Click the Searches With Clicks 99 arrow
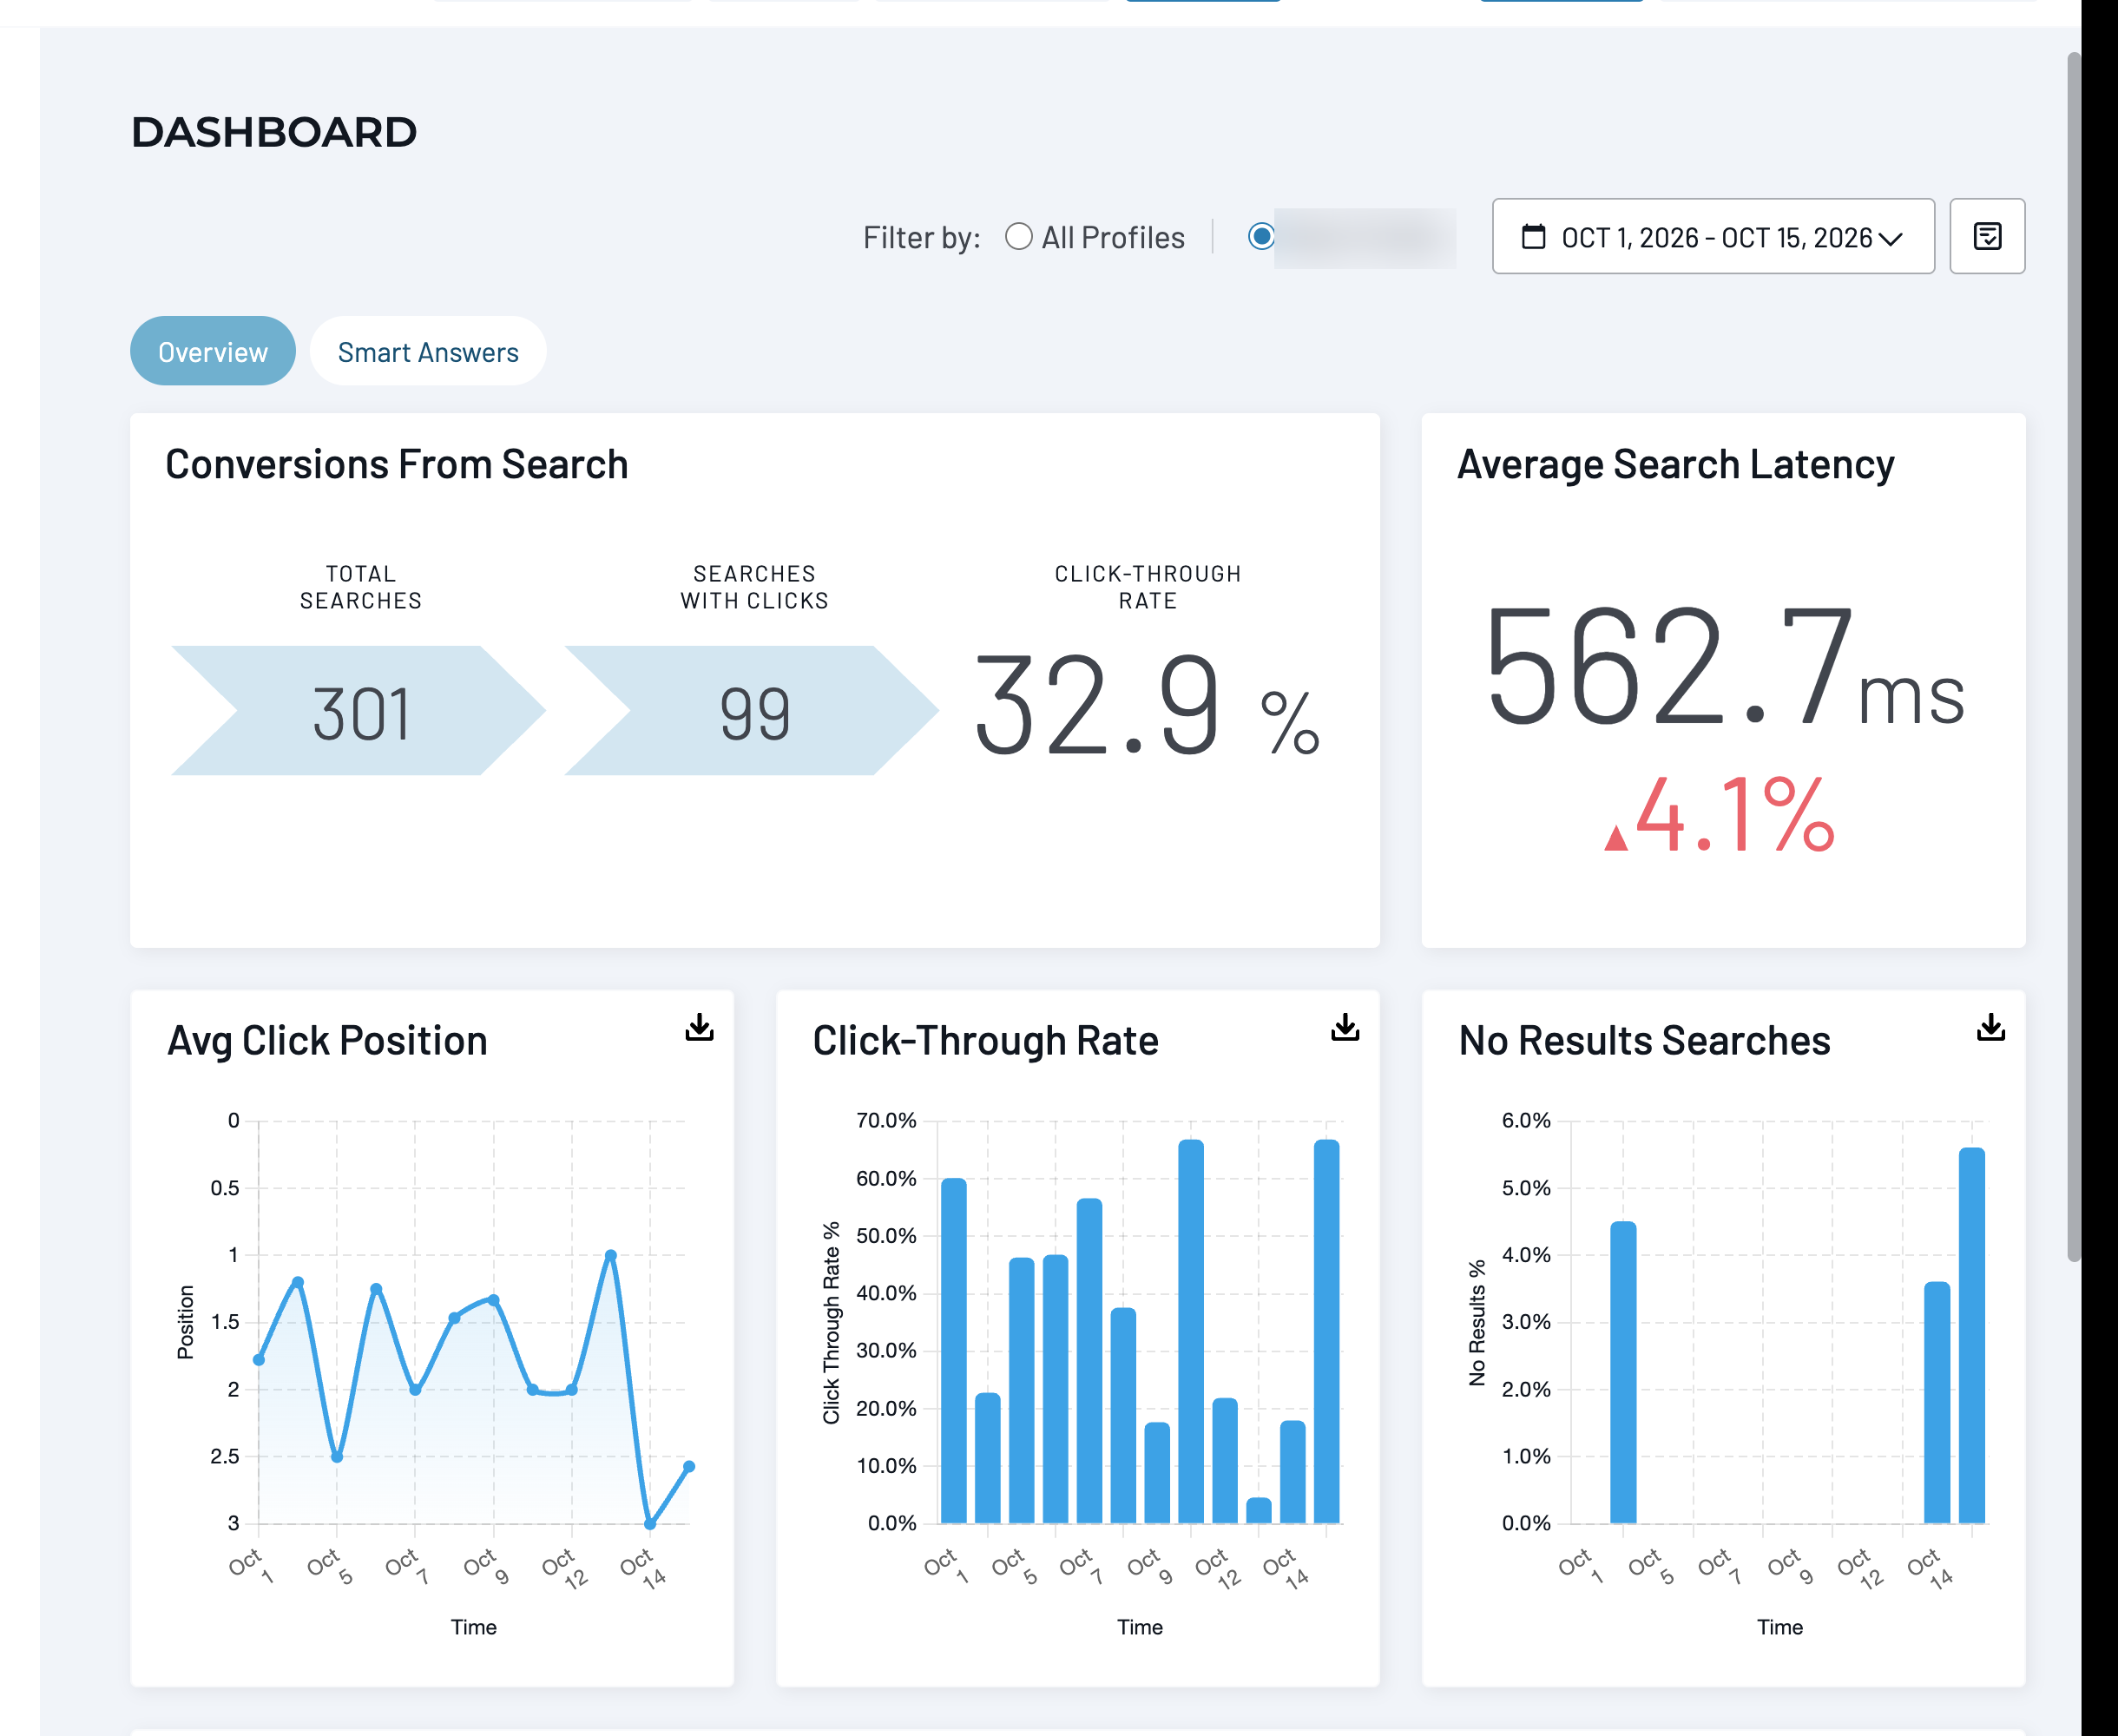The image size is (2118, 1736). pyautogui.click(x=752, y=711)
